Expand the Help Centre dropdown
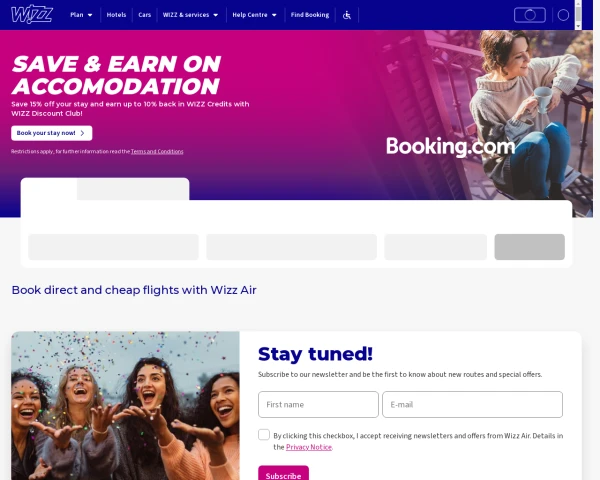The width and height of the screenshot is (600, 480). [x=254, y=15]
